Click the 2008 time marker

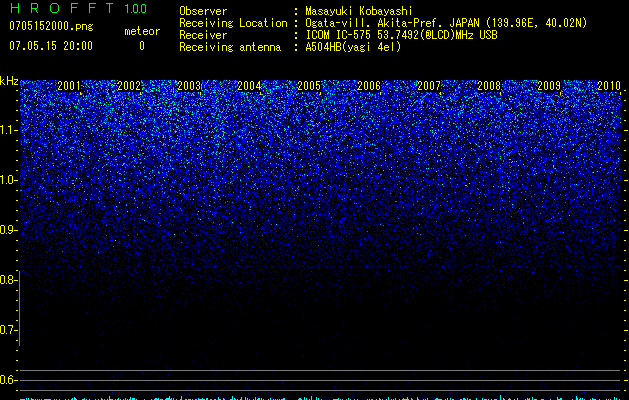tap(489, 86)
